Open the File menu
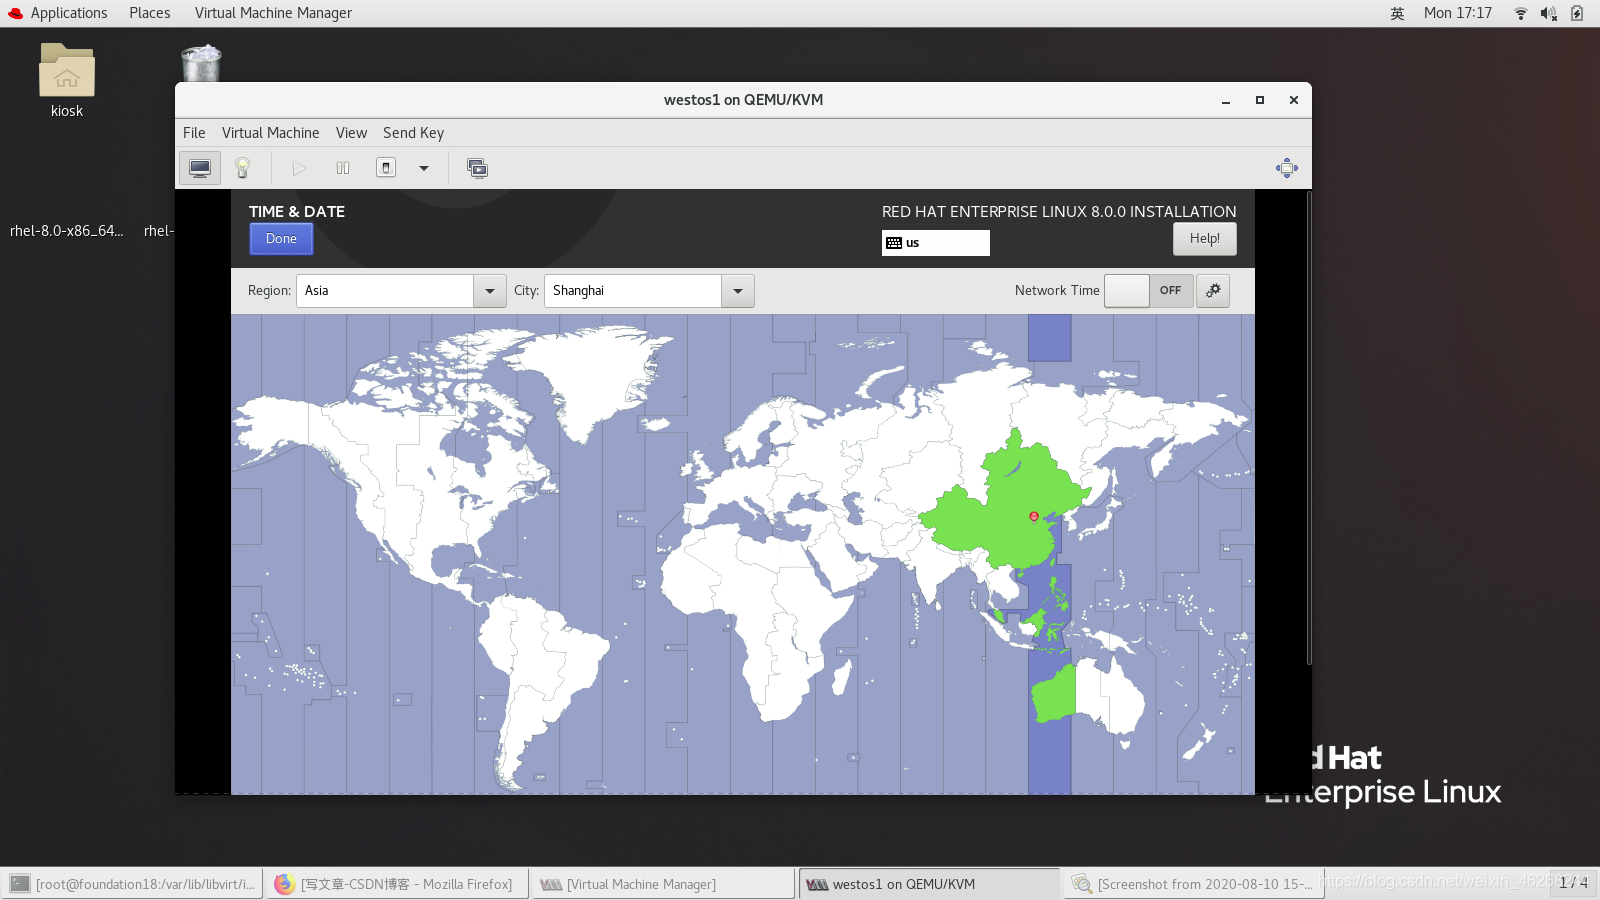Image resolution: width=1600 pixels, height=900 pixels. pyautogui.click(x=194, y=133)
